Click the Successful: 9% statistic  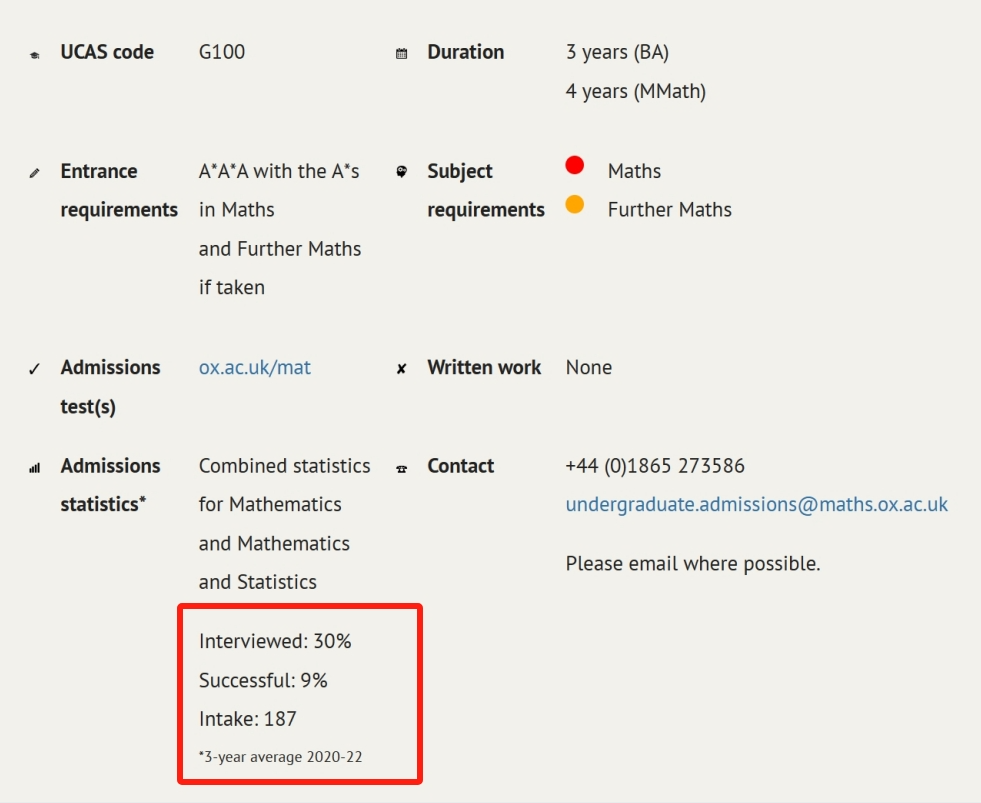263,680
